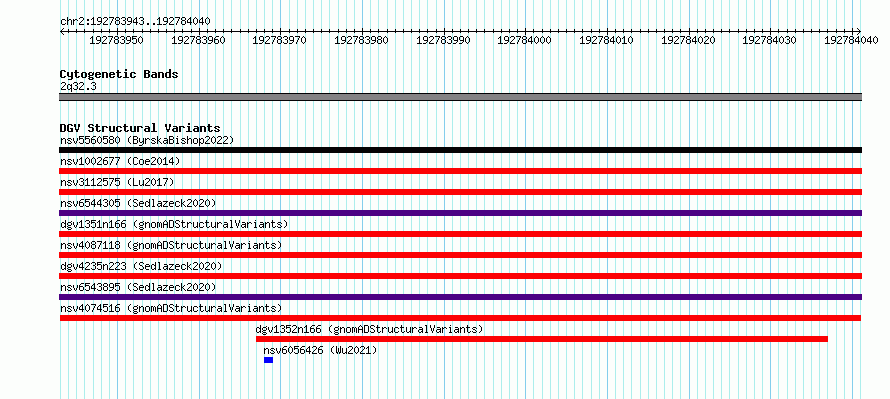Click ruler tick label 192783950

point(116,40)
